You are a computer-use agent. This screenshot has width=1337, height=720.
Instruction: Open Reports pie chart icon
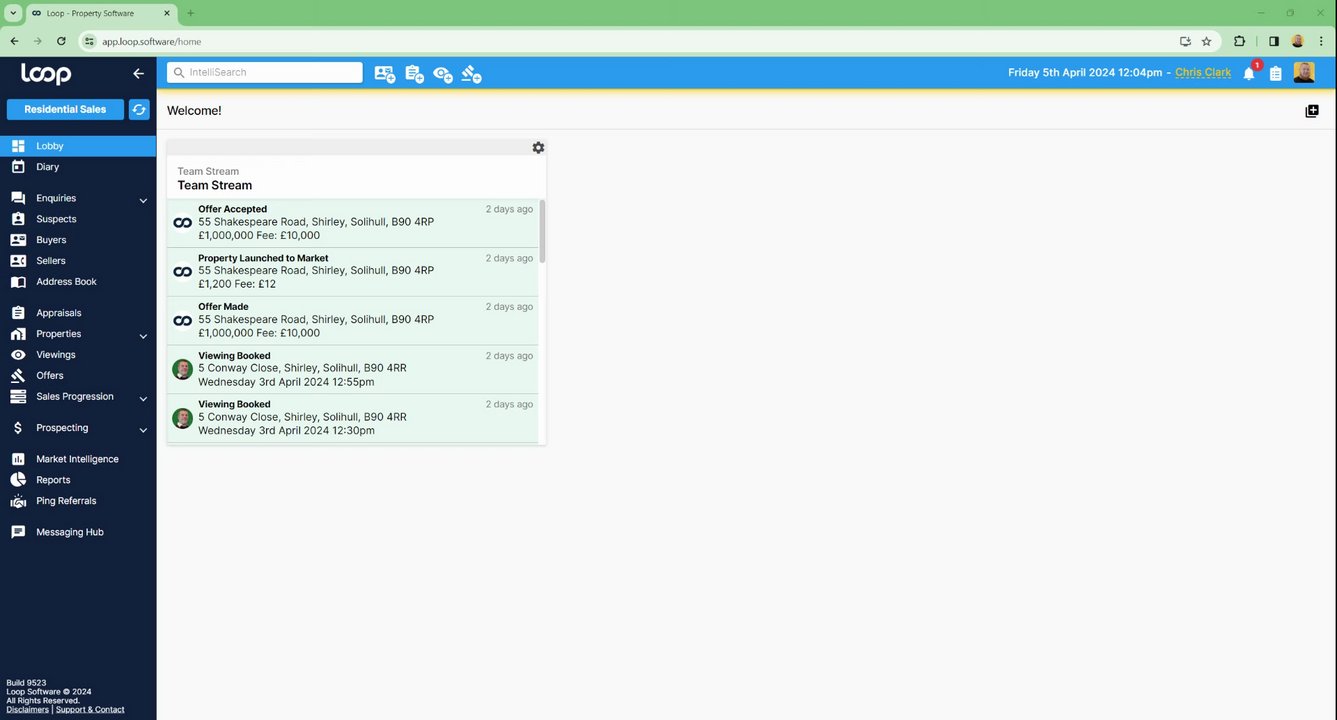click(x=18, y=480)
